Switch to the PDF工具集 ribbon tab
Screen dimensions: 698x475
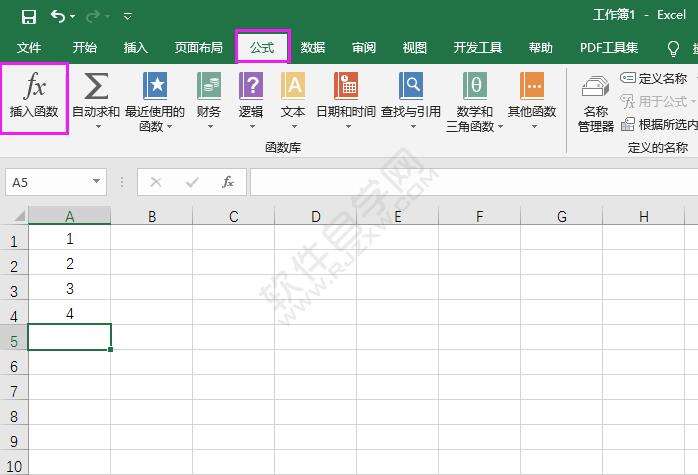pyautogui.click(x=609, y=47)
